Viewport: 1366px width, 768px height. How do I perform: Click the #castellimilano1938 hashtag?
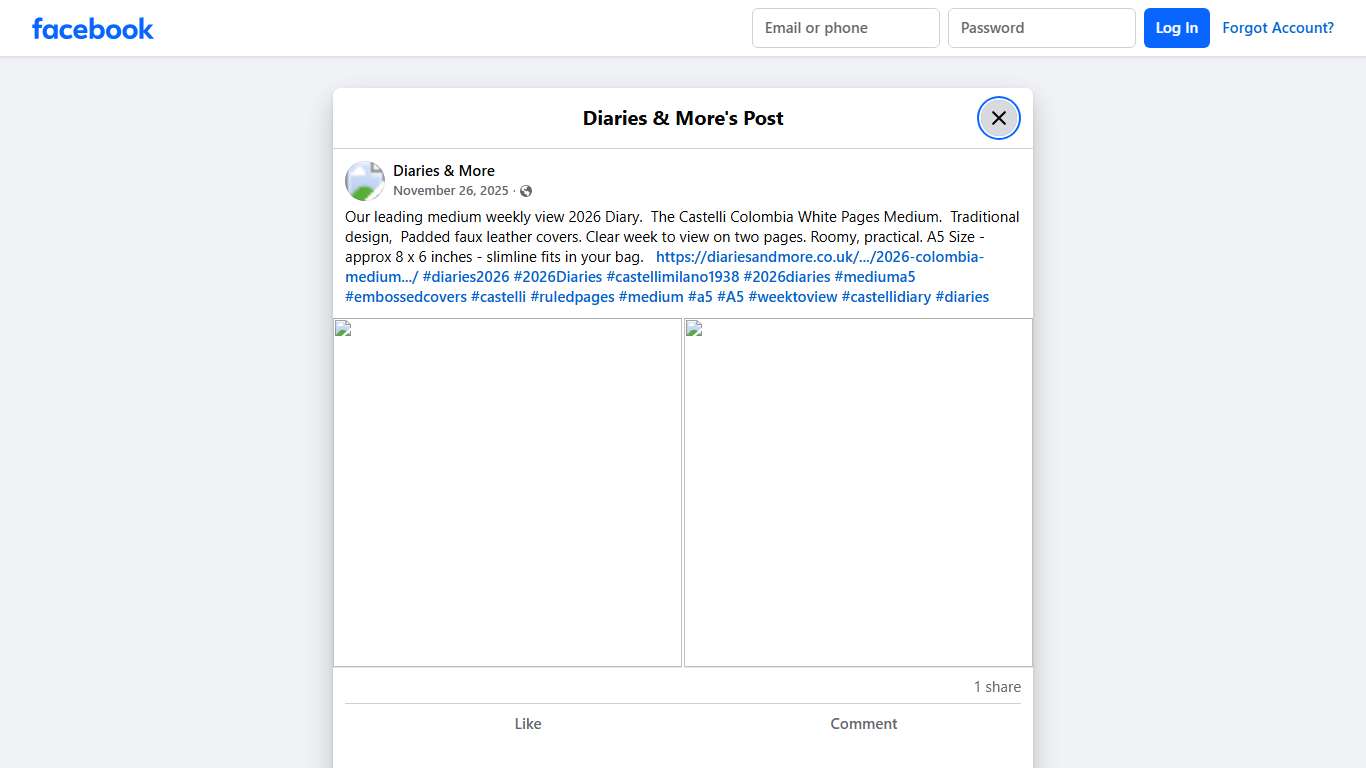coord(672,276)
